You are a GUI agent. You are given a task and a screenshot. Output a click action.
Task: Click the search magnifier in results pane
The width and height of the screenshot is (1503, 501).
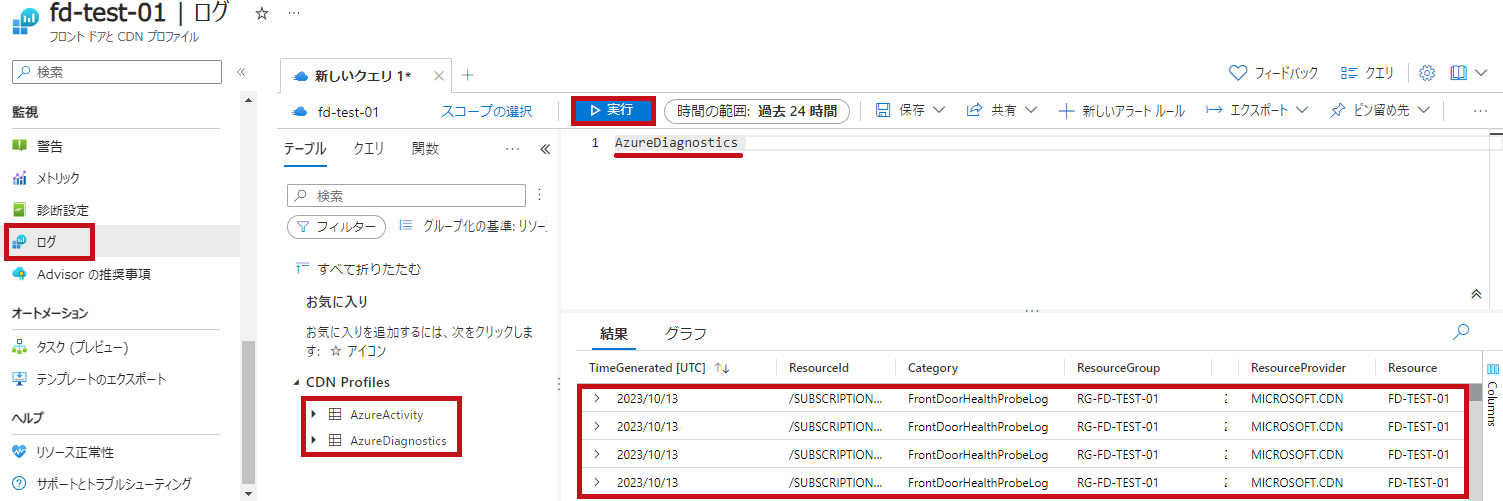click(x=1461, y=331)
